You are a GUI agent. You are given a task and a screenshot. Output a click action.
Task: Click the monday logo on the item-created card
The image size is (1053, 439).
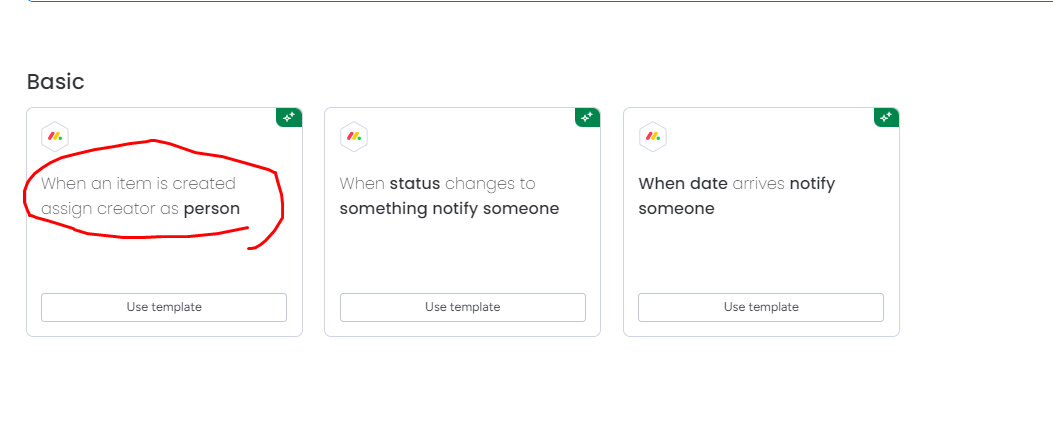(55, 137)
